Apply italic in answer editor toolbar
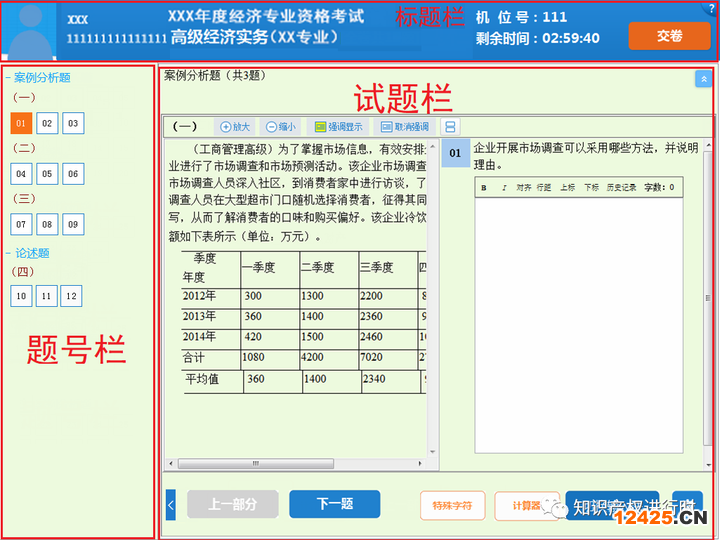The width and height of the screenshot is (720, 540). (503, 187)
